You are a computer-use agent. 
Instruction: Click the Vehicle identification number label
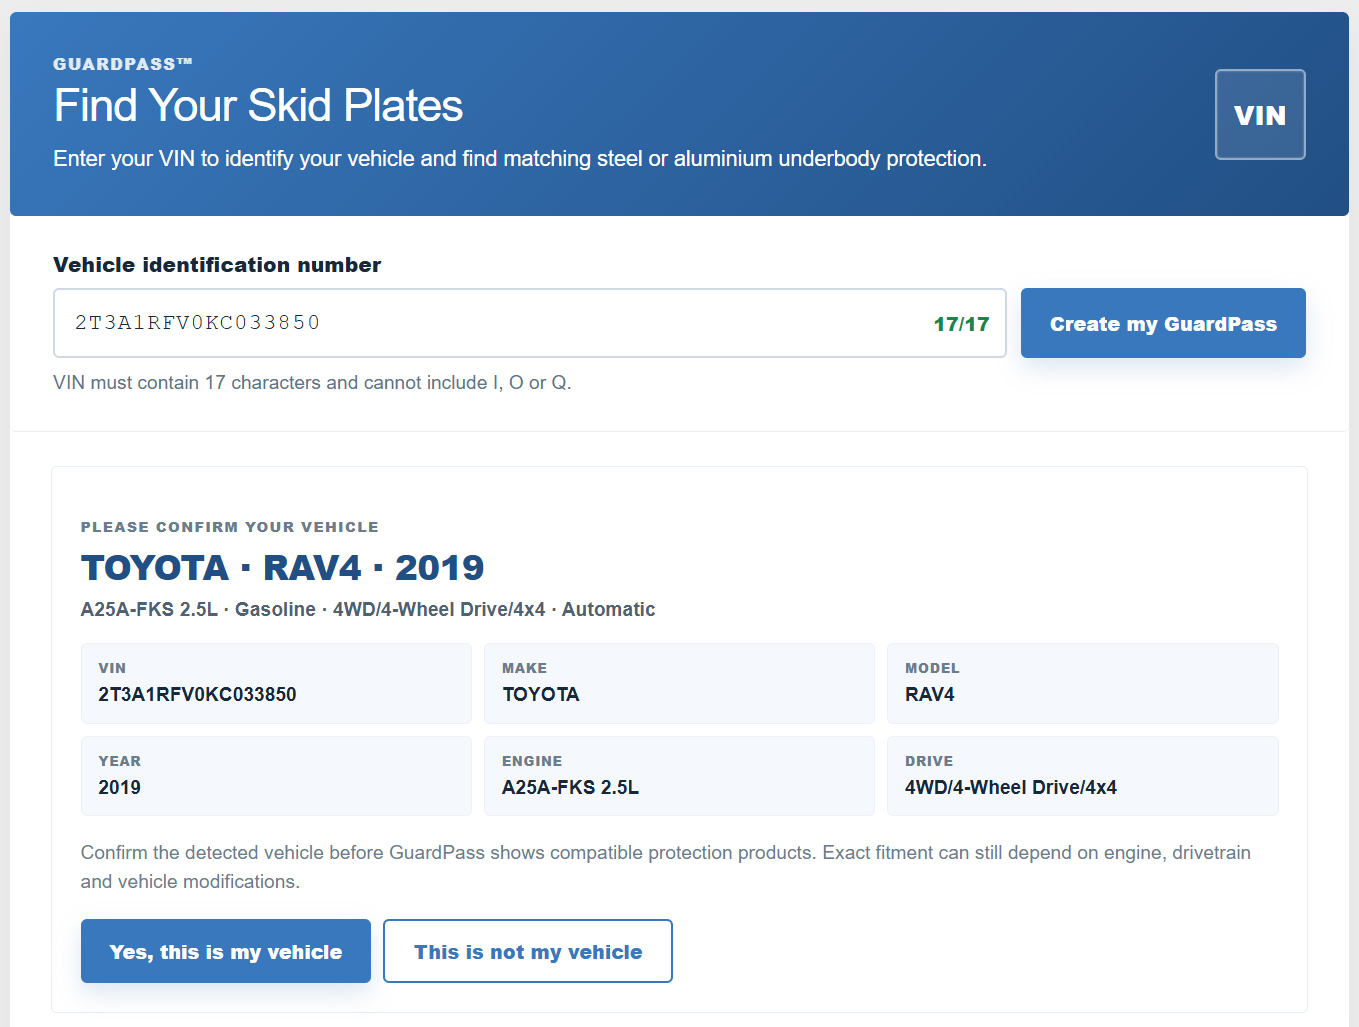click(217, 265)
